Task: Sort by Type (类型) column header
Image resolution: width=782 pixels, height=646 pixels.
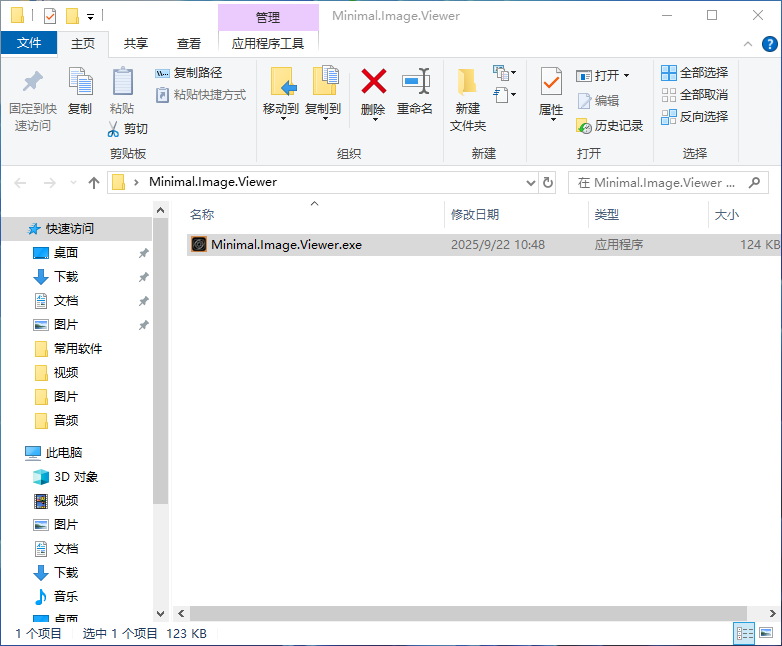Action: (648, 215)
